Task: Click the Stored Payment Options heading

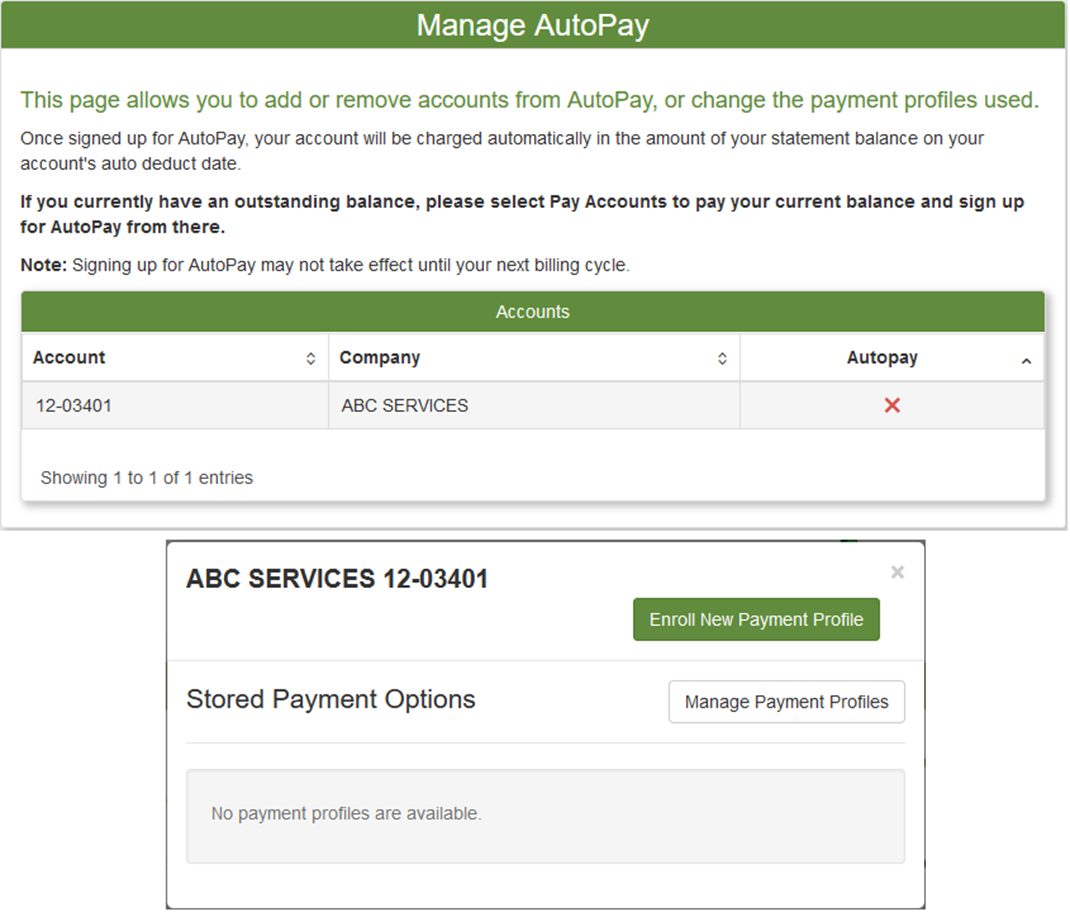Action: pos(331,699)
